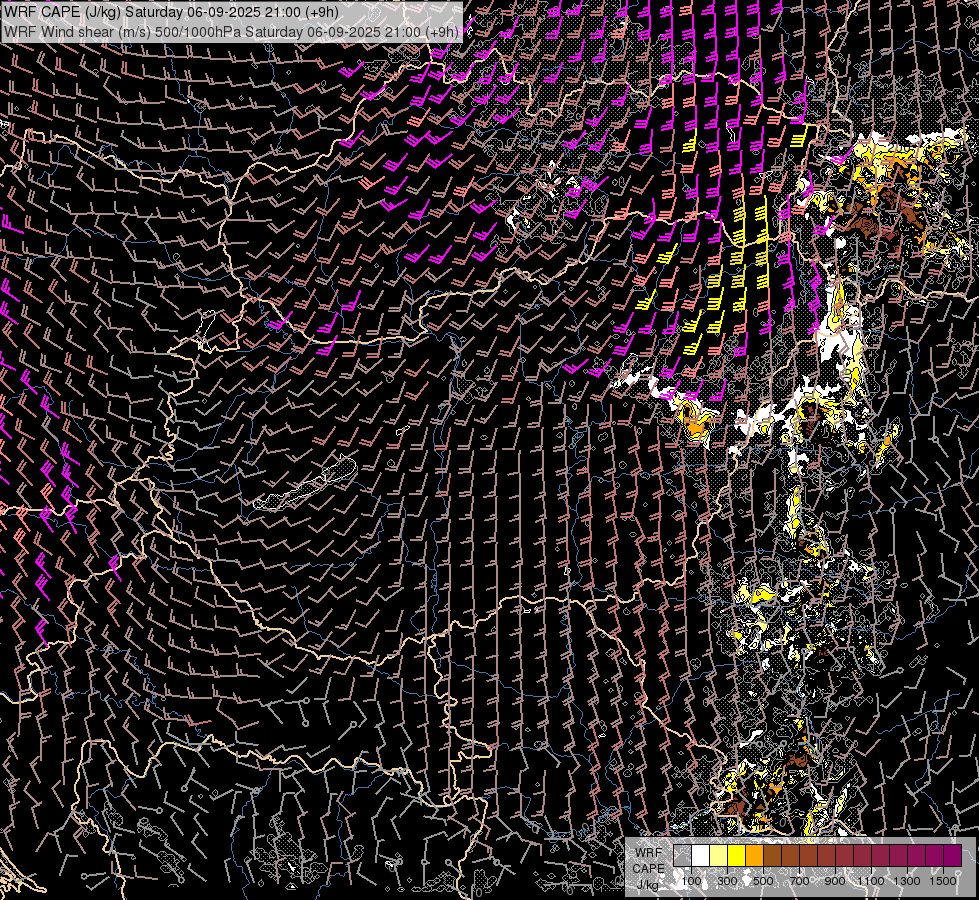Click the 500 legend value
979x900 pixels.
pyautogui.click(x=763, y=881)
